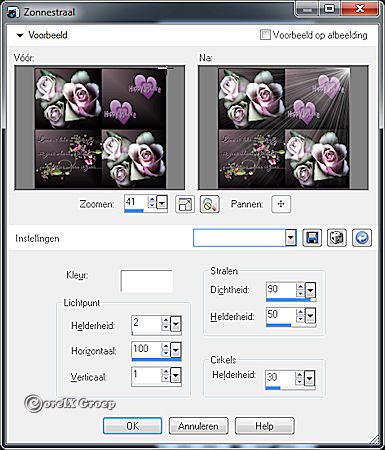Screen dimensions: 385x450
Task: Click the Stralen Helderheid value field
Action: coord(281,315)
